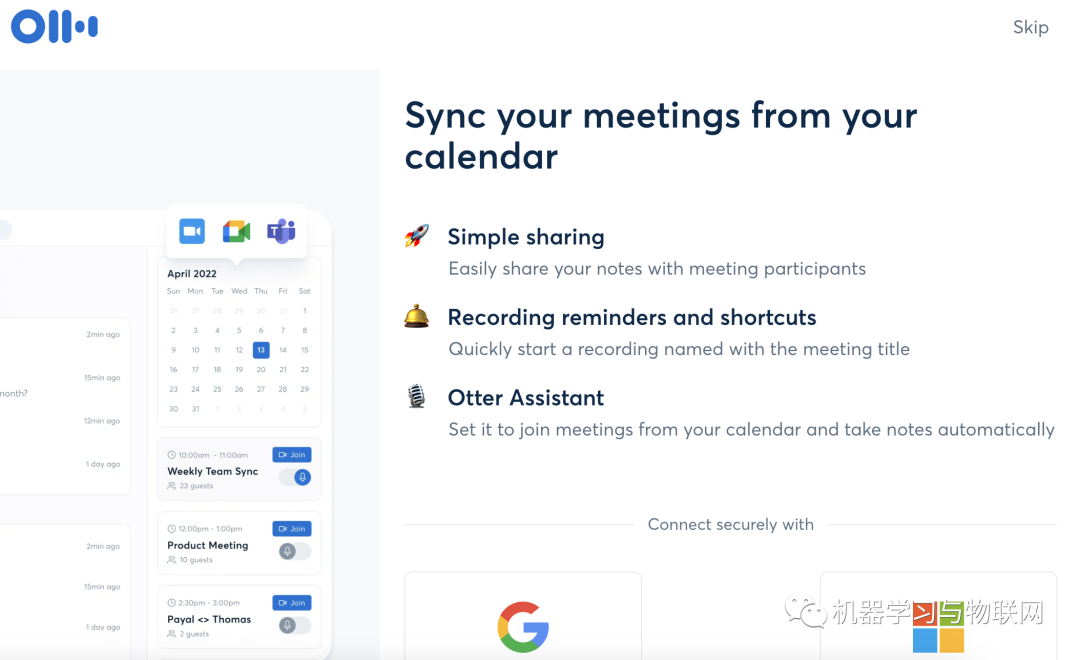Join the Product Meeting
This screenshot has height=660, width=1080.
[x=292, y=528]
